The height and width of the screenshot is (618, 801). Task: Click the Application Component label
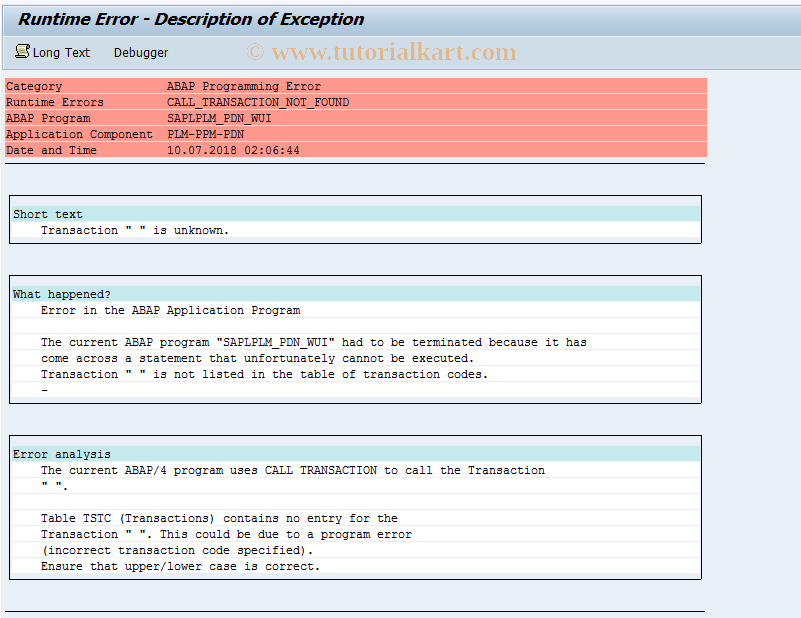79,134
